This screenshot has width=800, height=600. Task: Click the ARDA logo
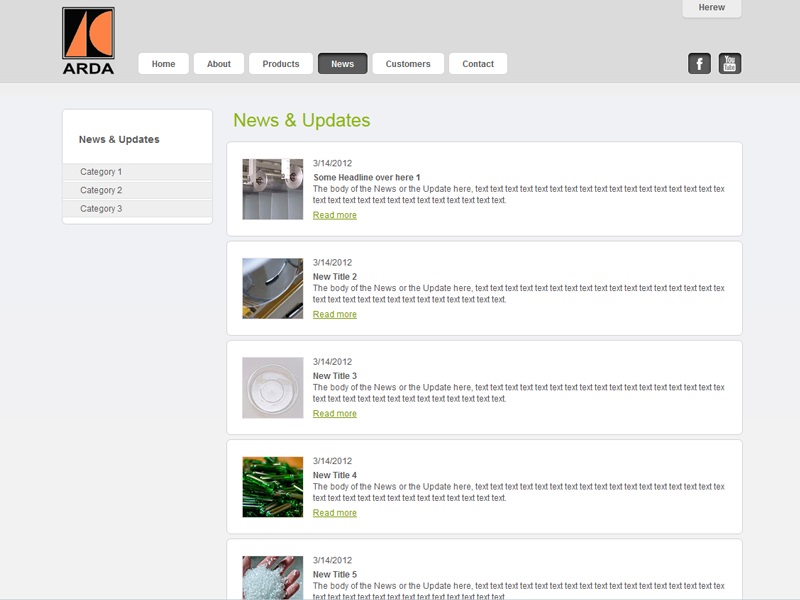(x=88, y=41)
